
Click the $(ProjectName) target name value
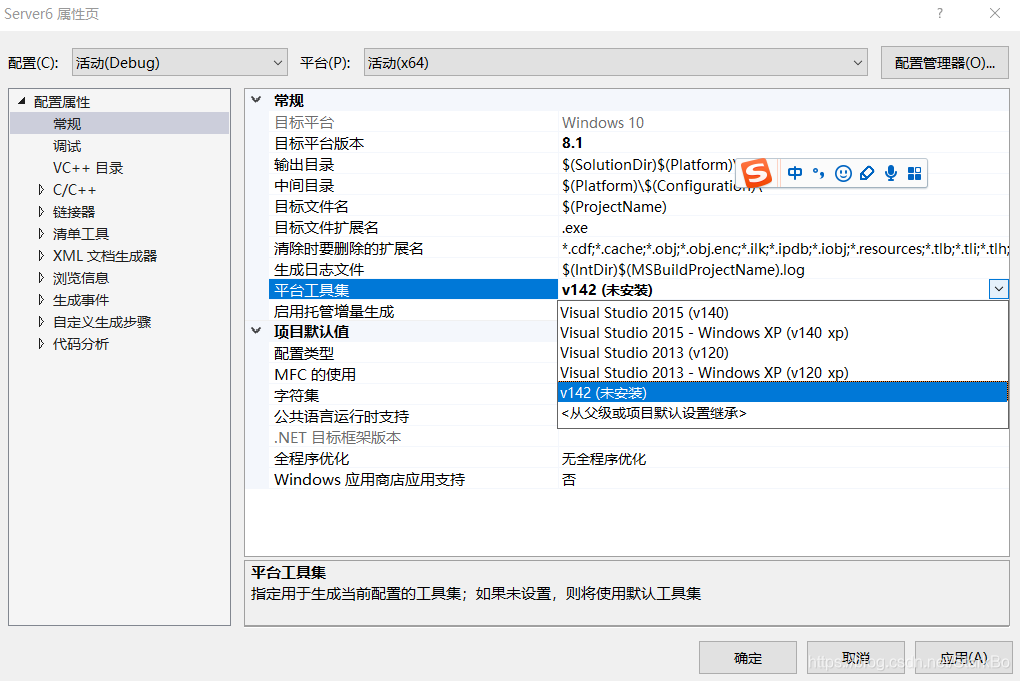614,206
